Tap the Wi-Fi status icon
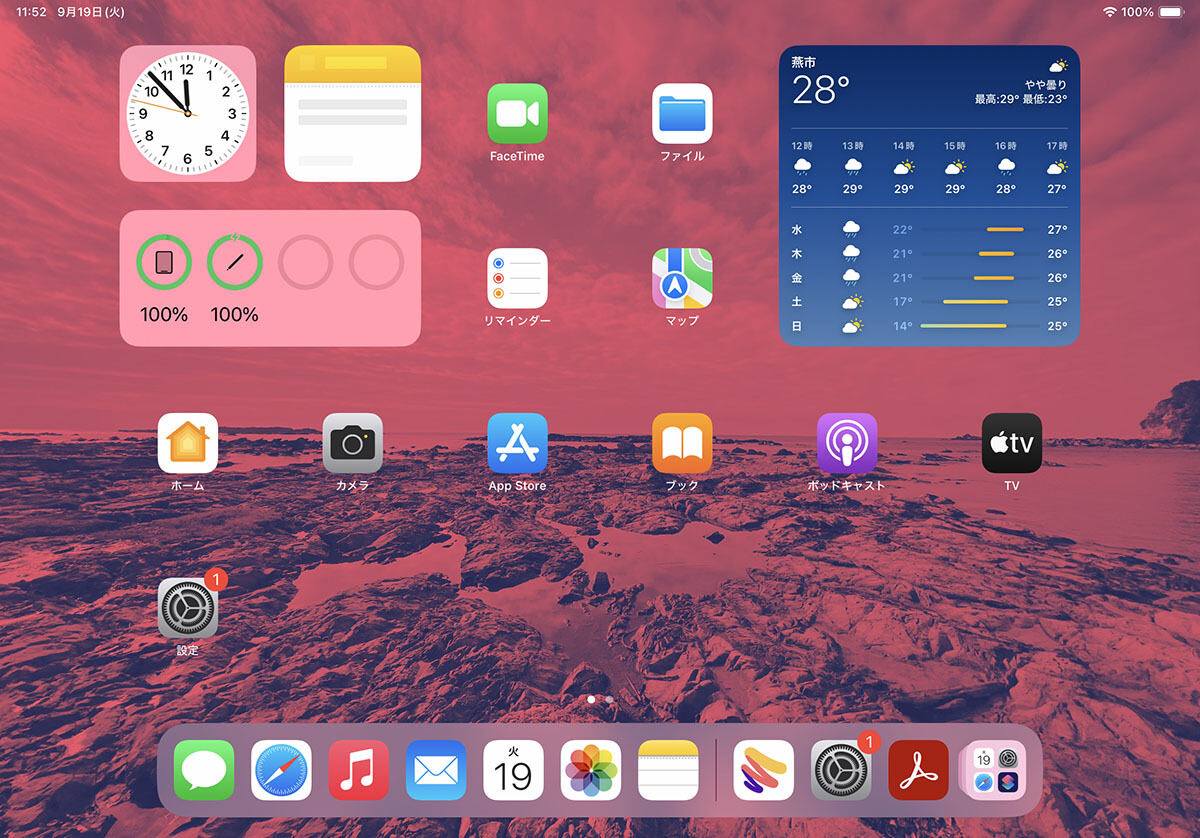The width and height of the screenshot is (1200, 838). [x=1109, y=12]
